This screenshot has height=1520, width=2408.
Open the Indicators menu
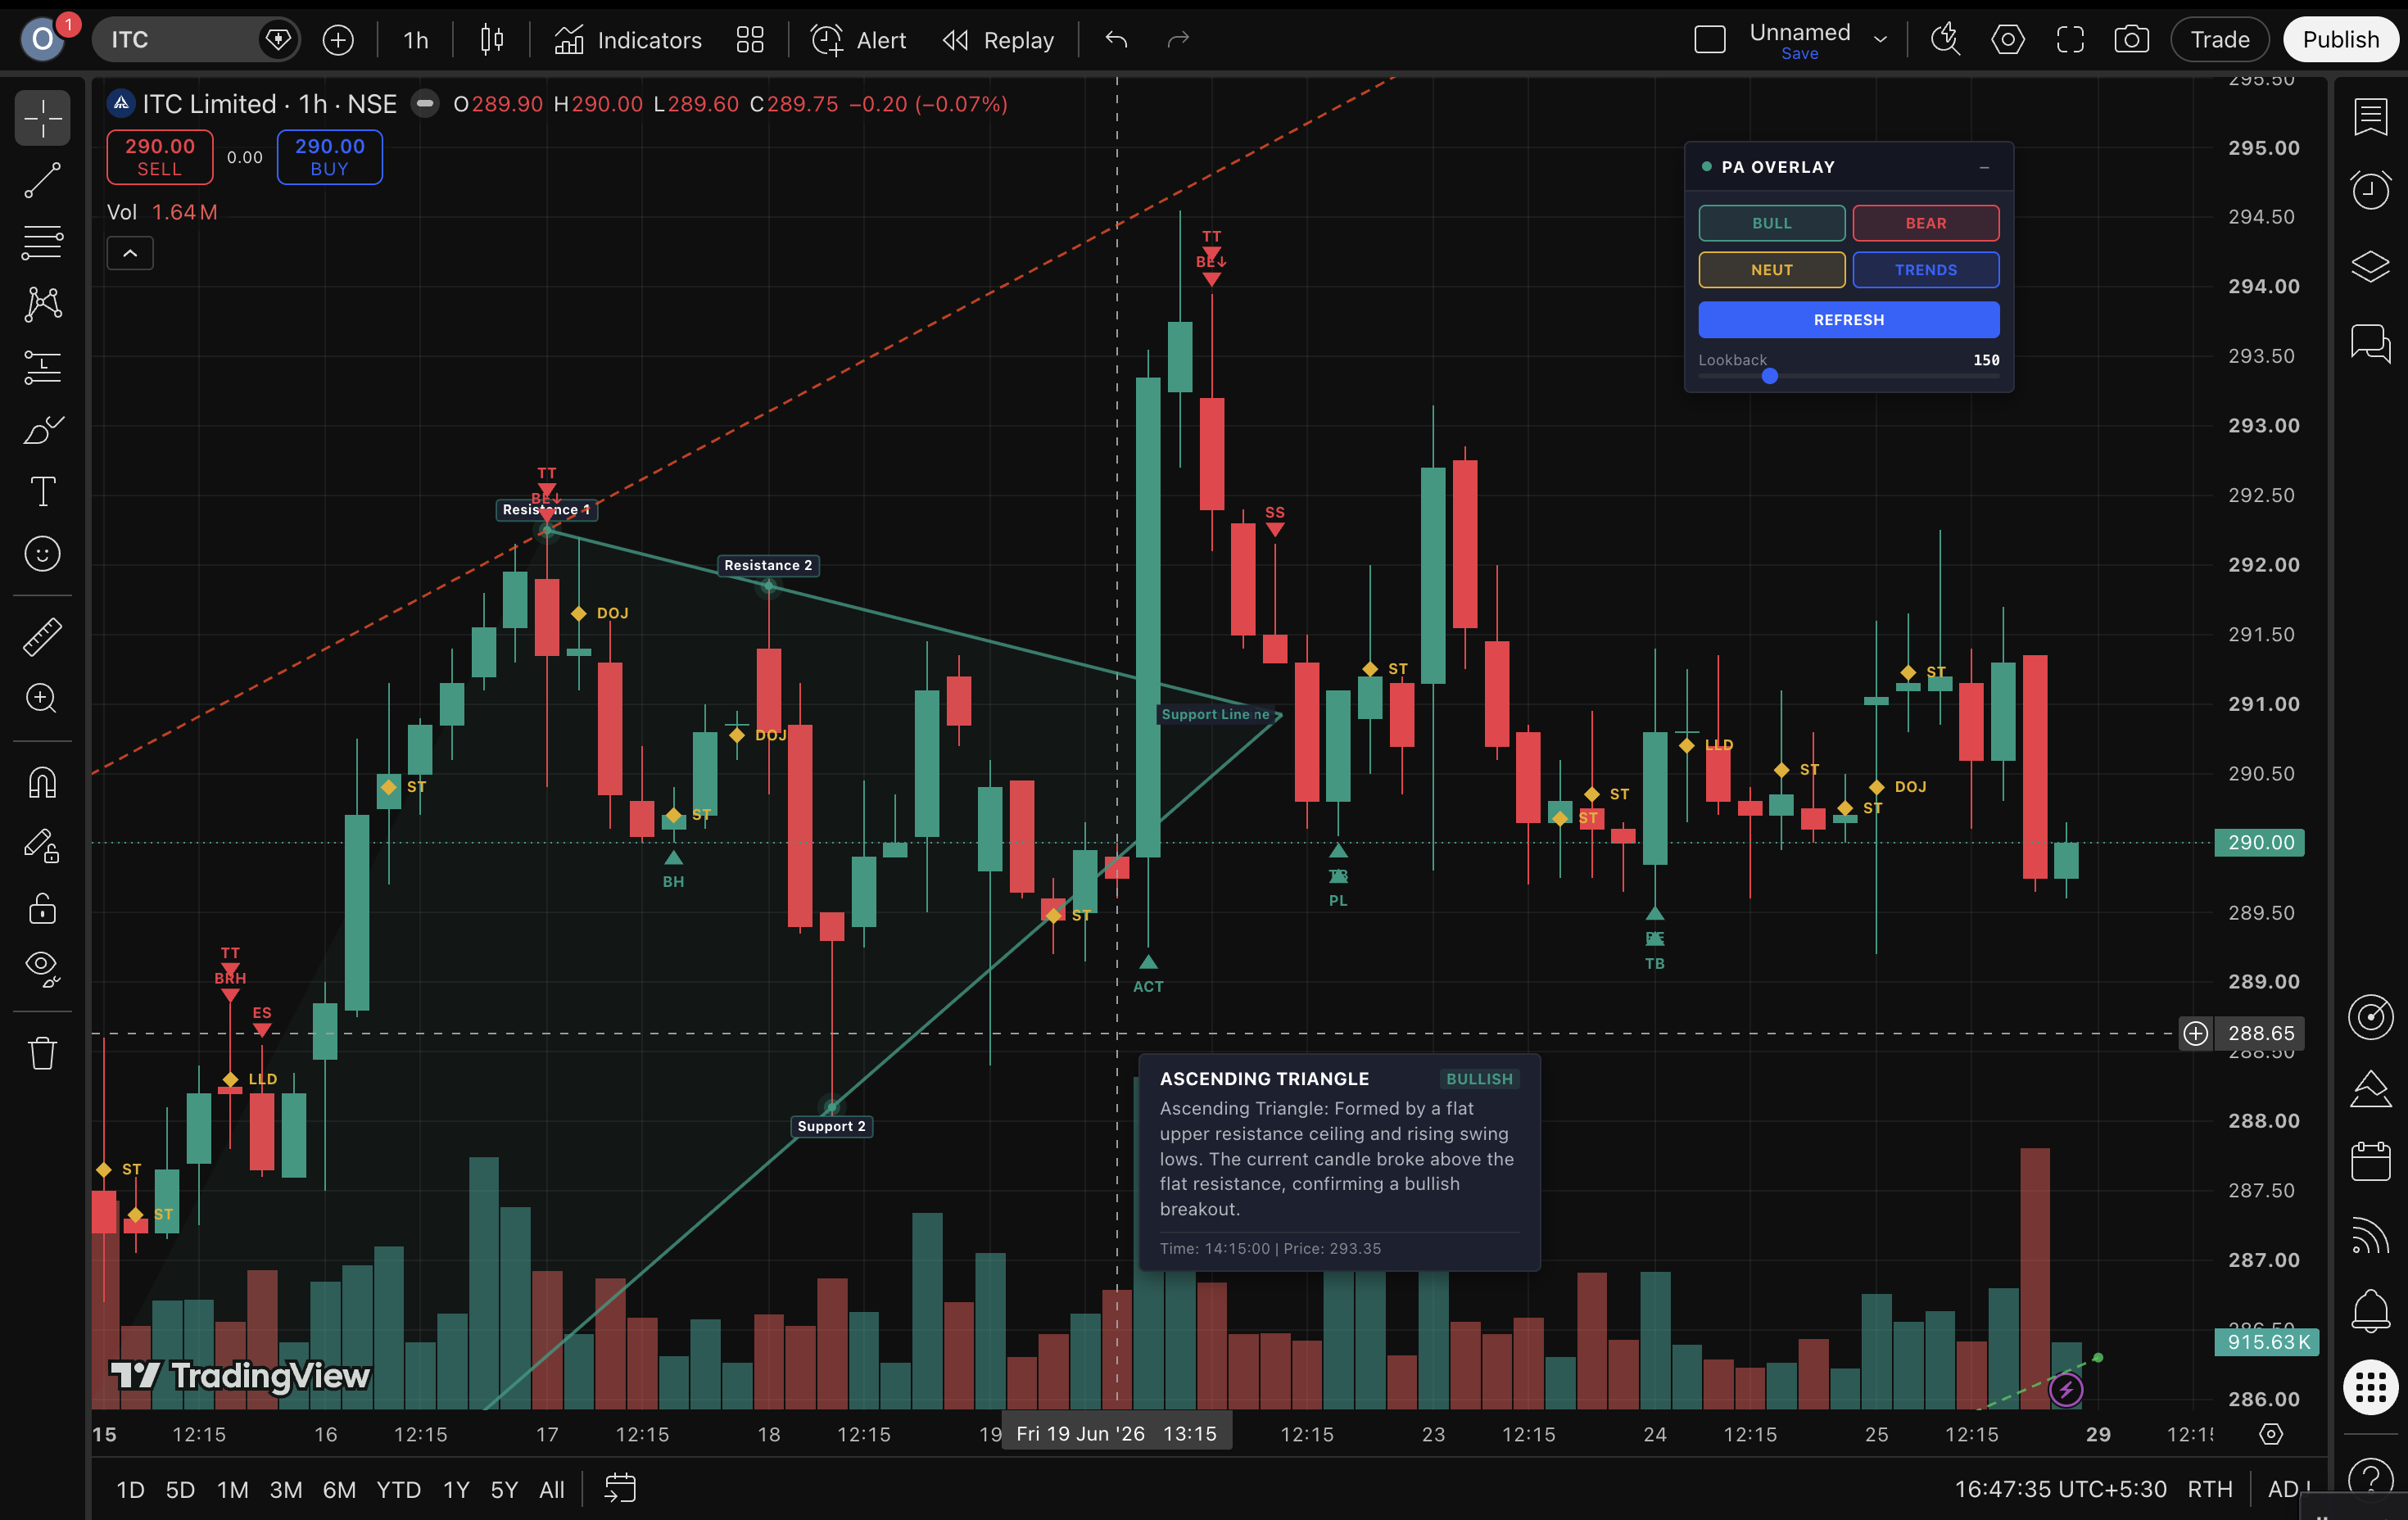coord(629,40)
